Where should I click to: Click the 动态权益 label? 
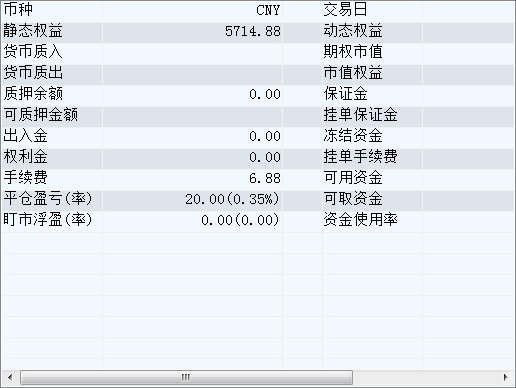353,31
